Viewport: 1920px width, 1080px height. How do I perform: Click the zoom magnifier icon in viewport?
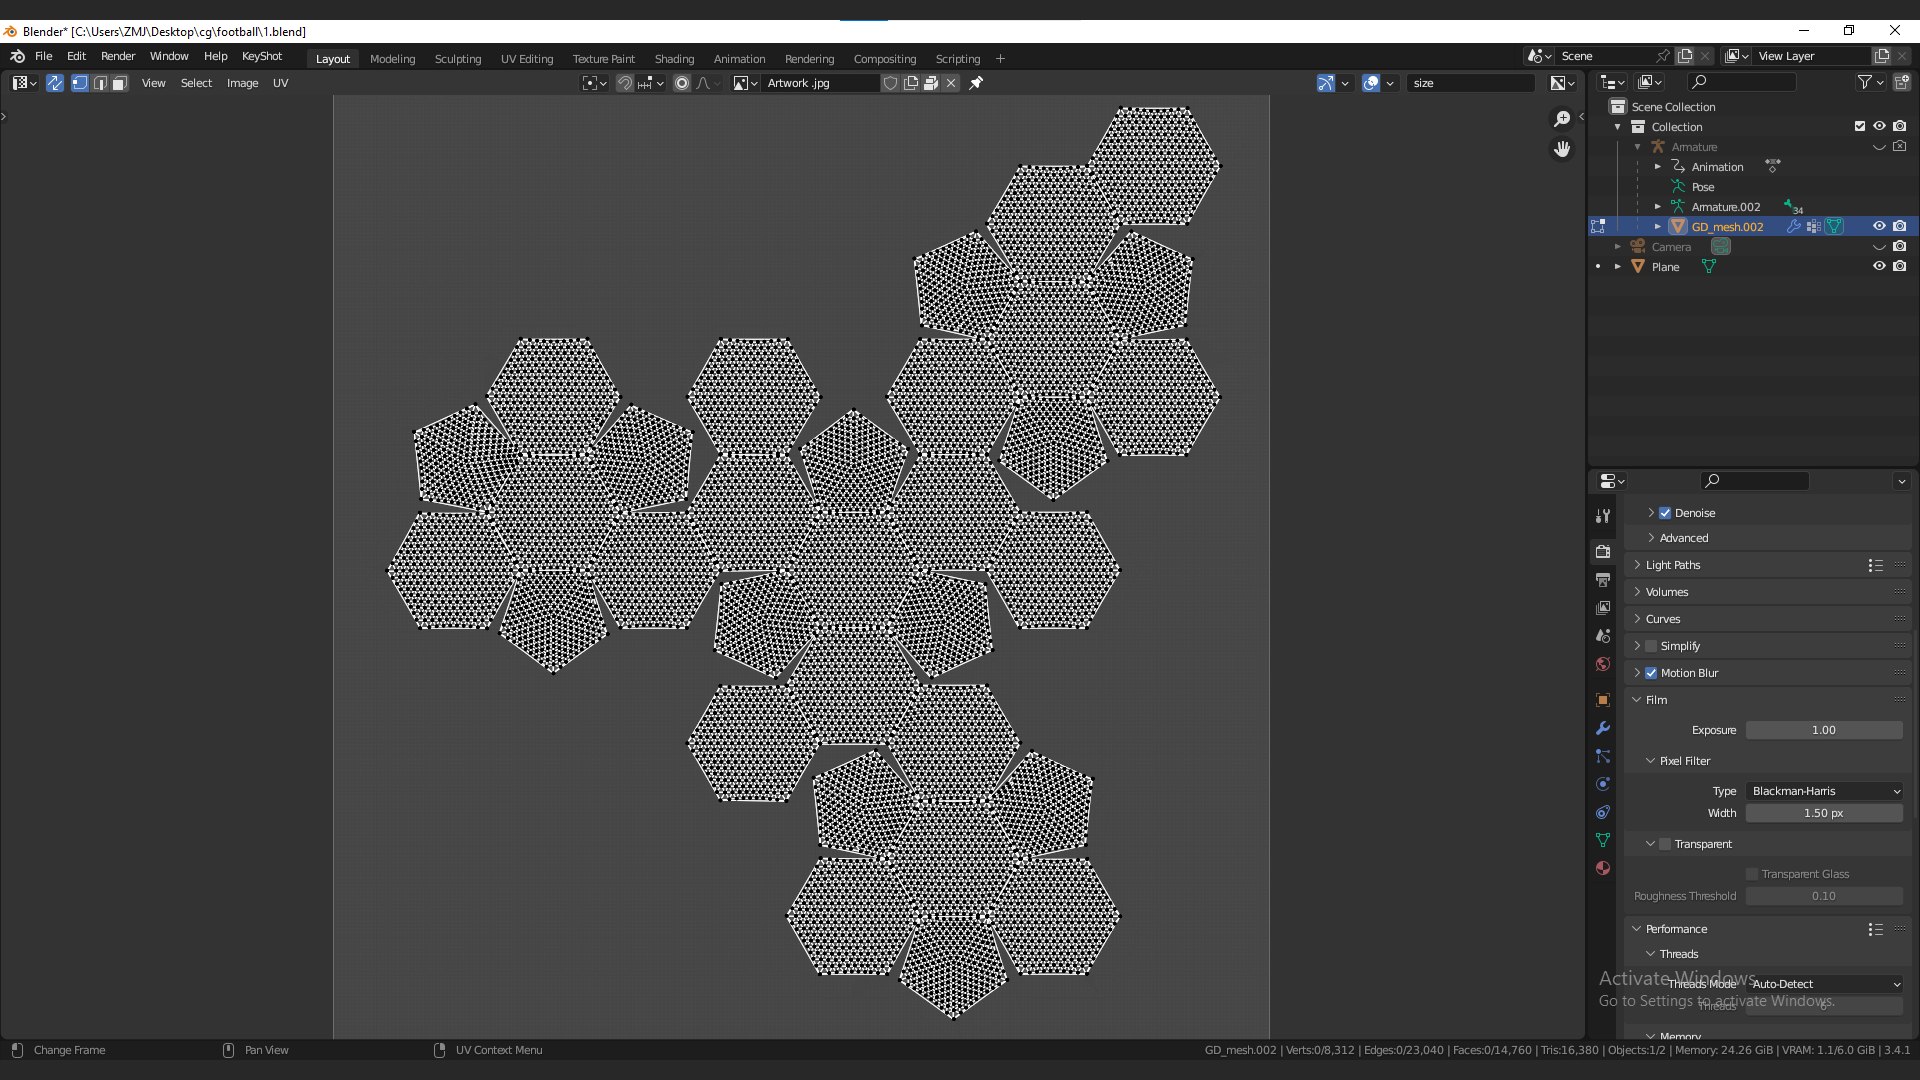[x=1562, y=119]
